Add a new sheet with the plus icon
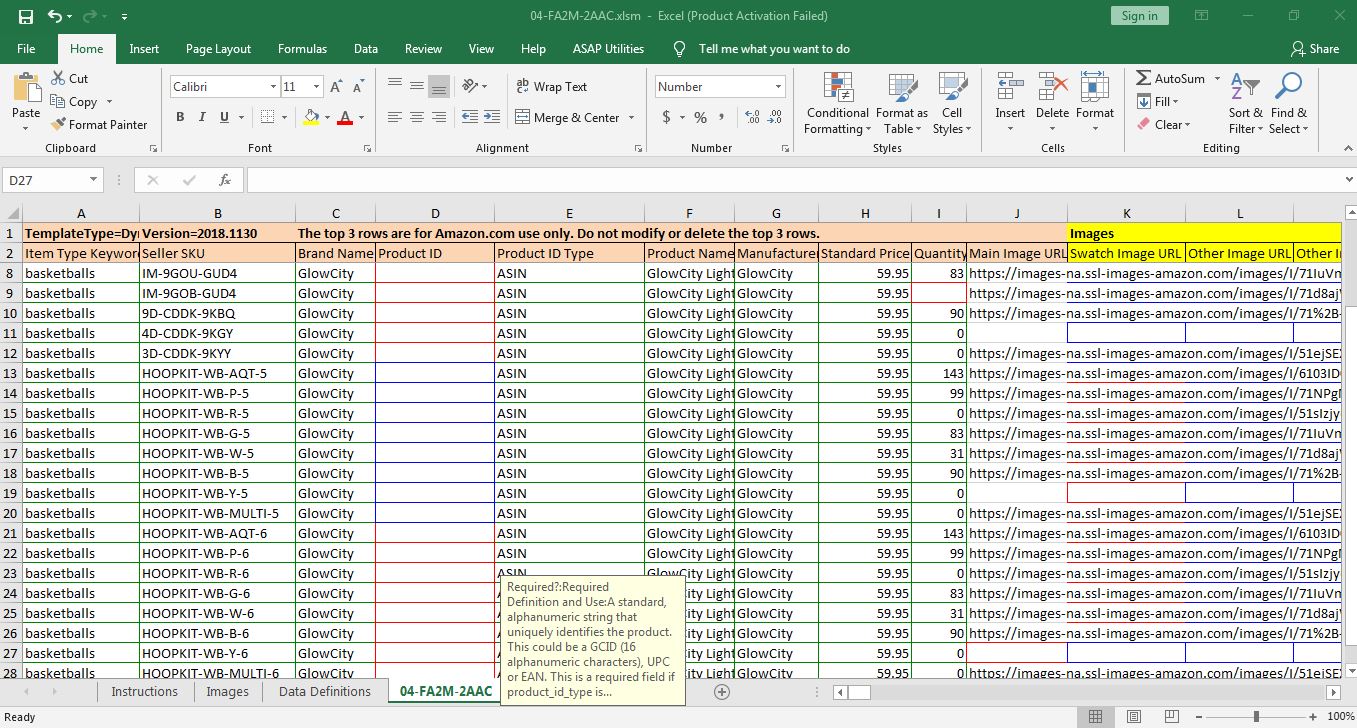The width and height of the screenshot is (1357, 728). (x=722, y=692)
